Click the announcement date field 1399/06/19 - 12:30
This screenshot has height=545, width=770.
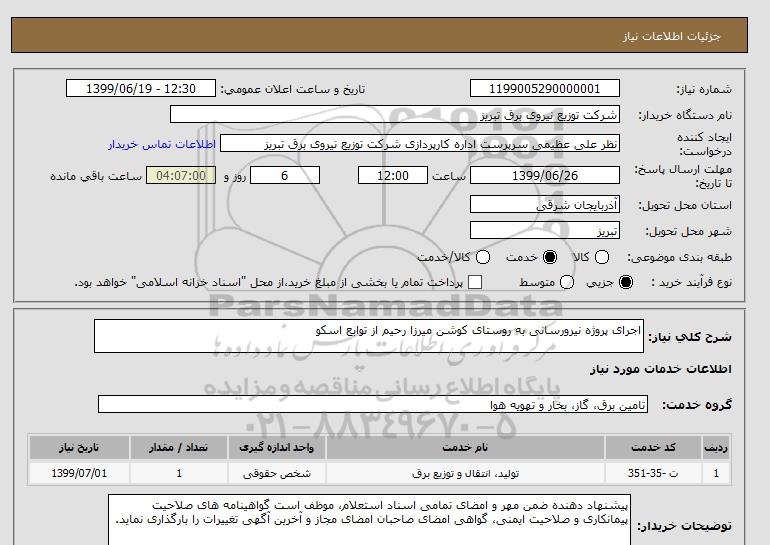[141, 88]
